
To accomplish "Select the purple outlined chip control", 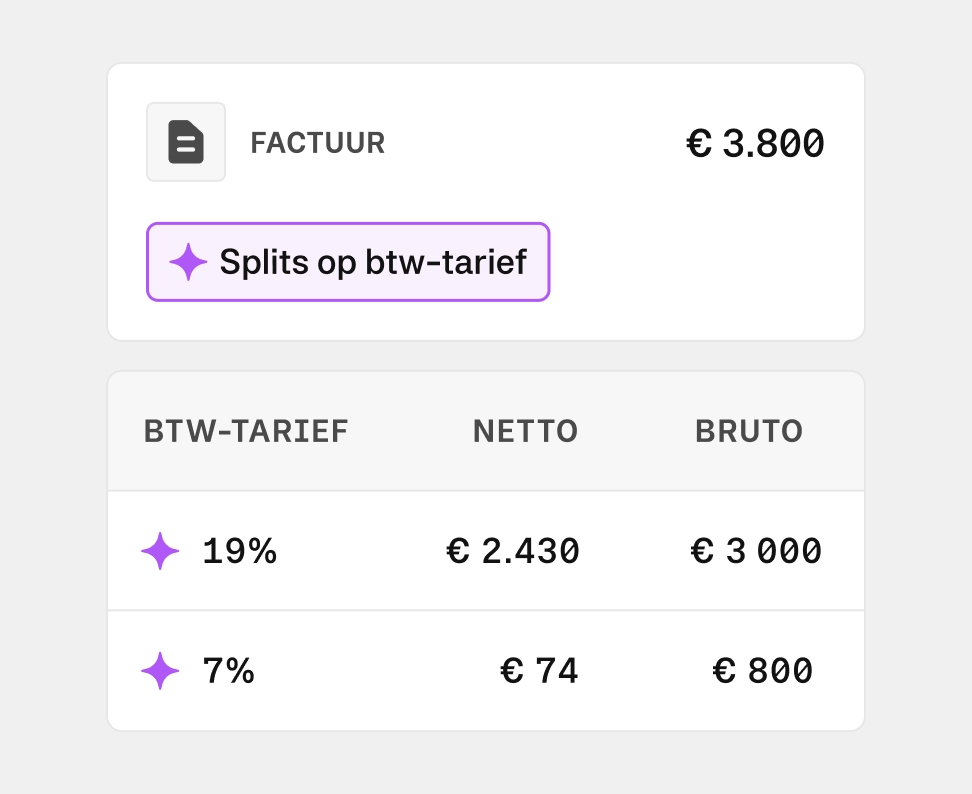I will tap(348, 262).
